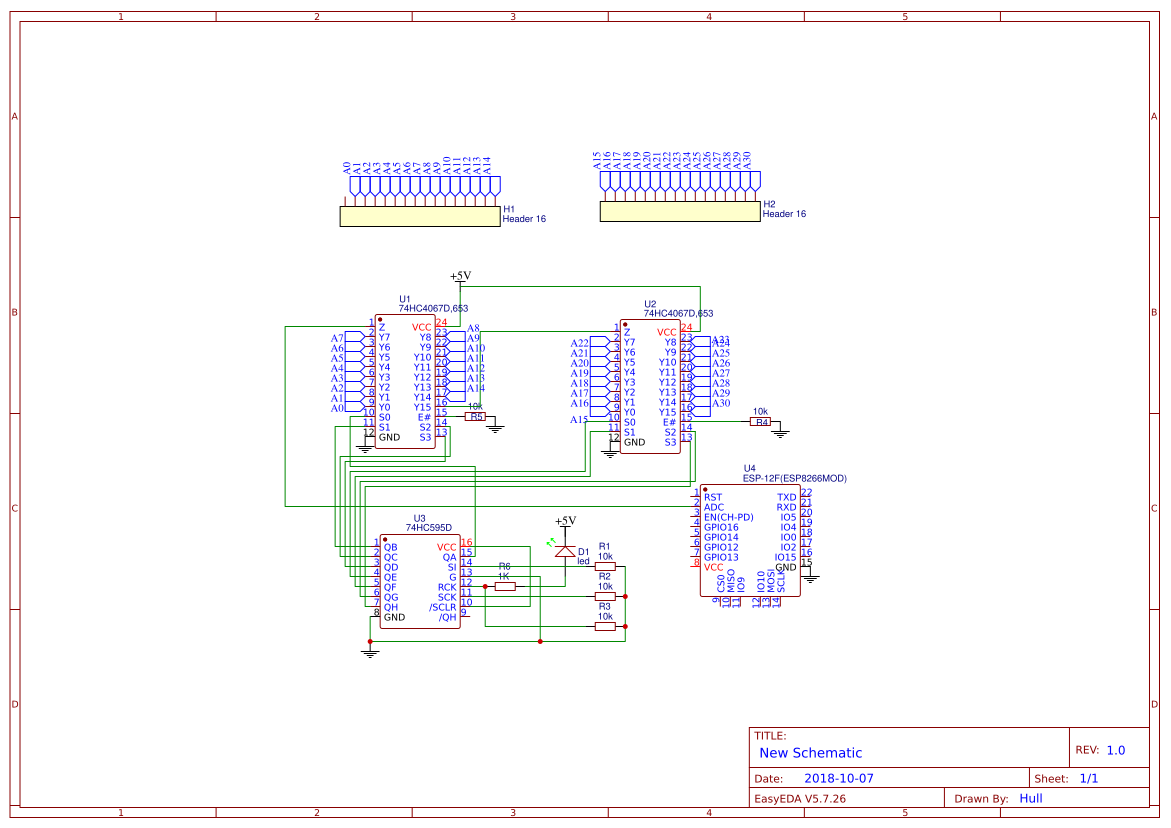Click the TXD pin label on U4
Screen dimensions: 1171x828
pos(786,497)
